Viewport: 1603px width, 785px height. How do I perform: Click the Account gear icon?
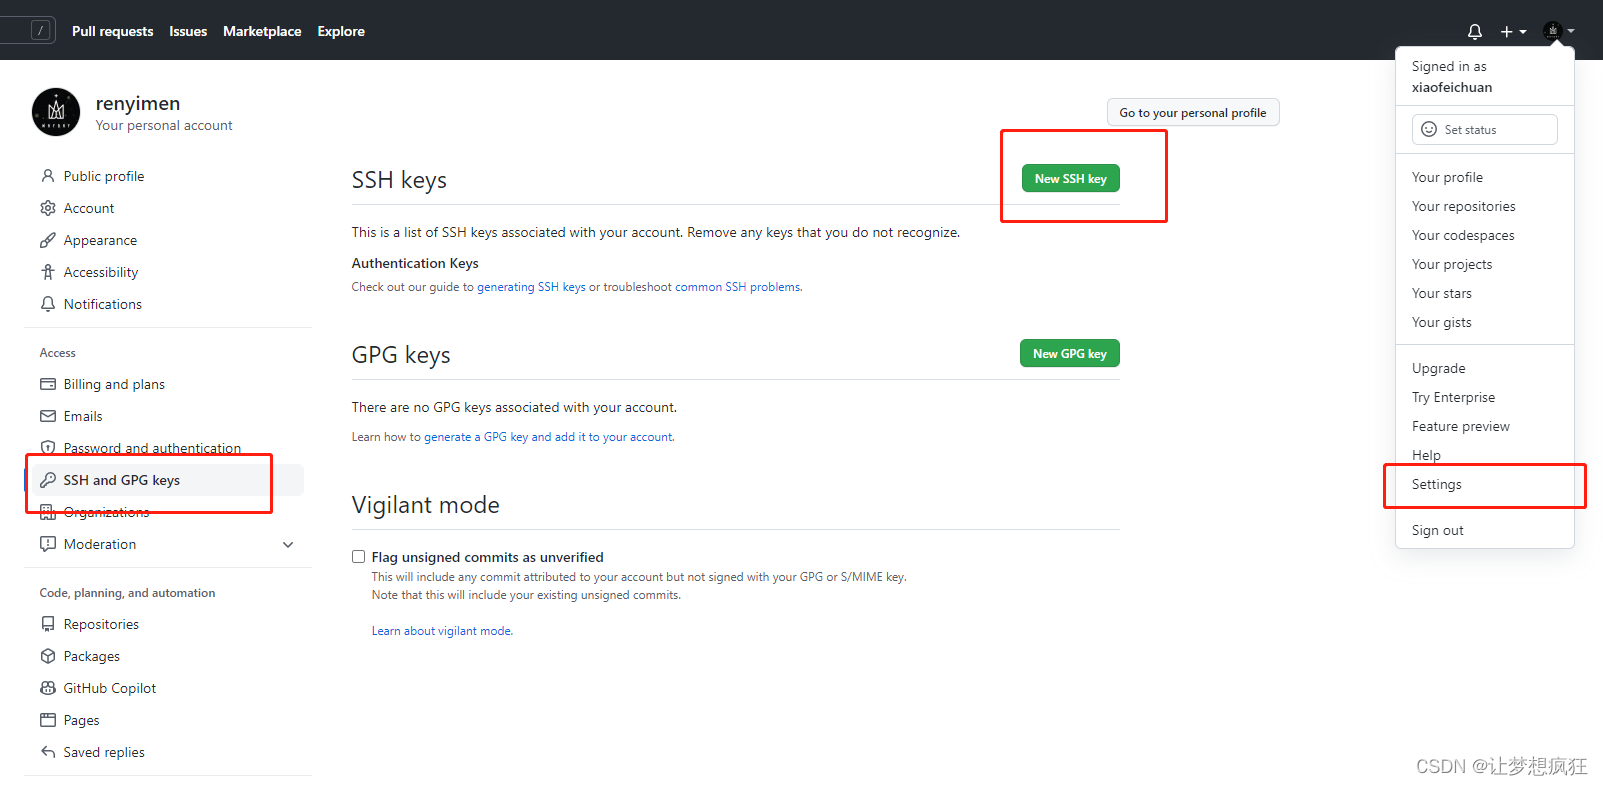(x=48, y=208)
